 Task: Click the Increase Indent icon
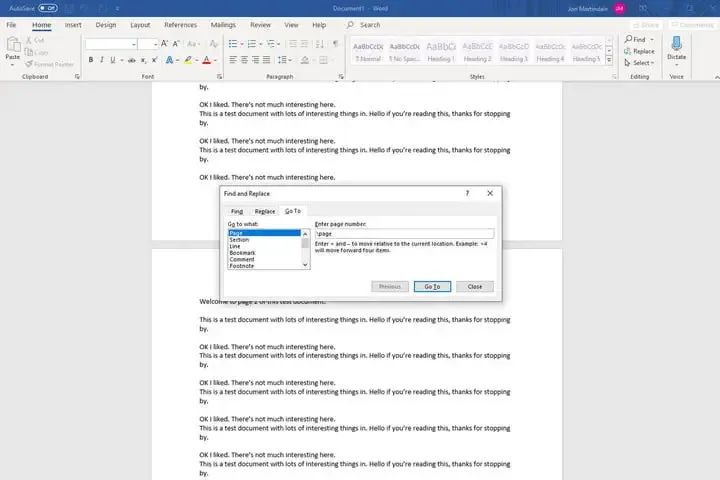click(x=304, y=44)
